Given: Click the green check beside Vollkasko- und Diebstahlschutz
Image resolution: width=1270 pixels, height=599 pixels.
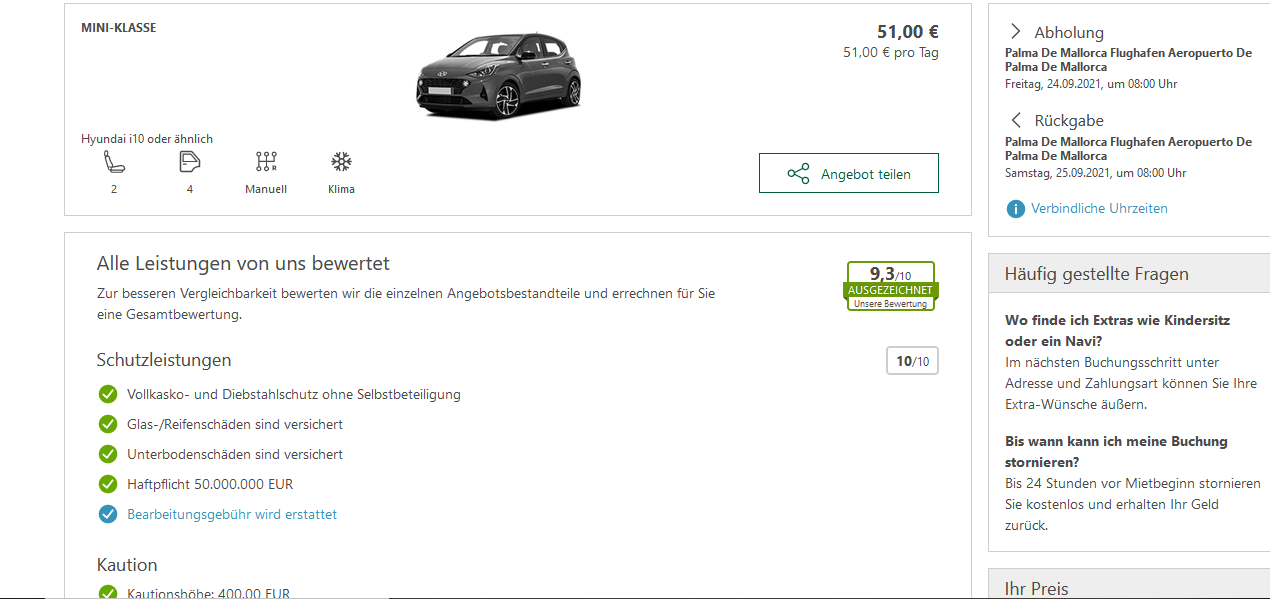Looking at the screenshot, I should click(x=108, y=394).
